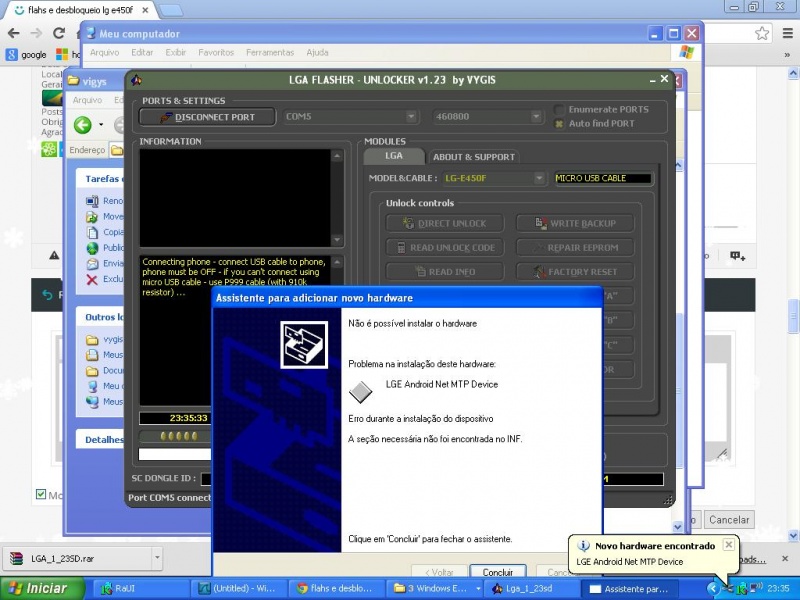Click the green back button in vigys window
Screen dimensions: 800x600
(x=83, y=124)
